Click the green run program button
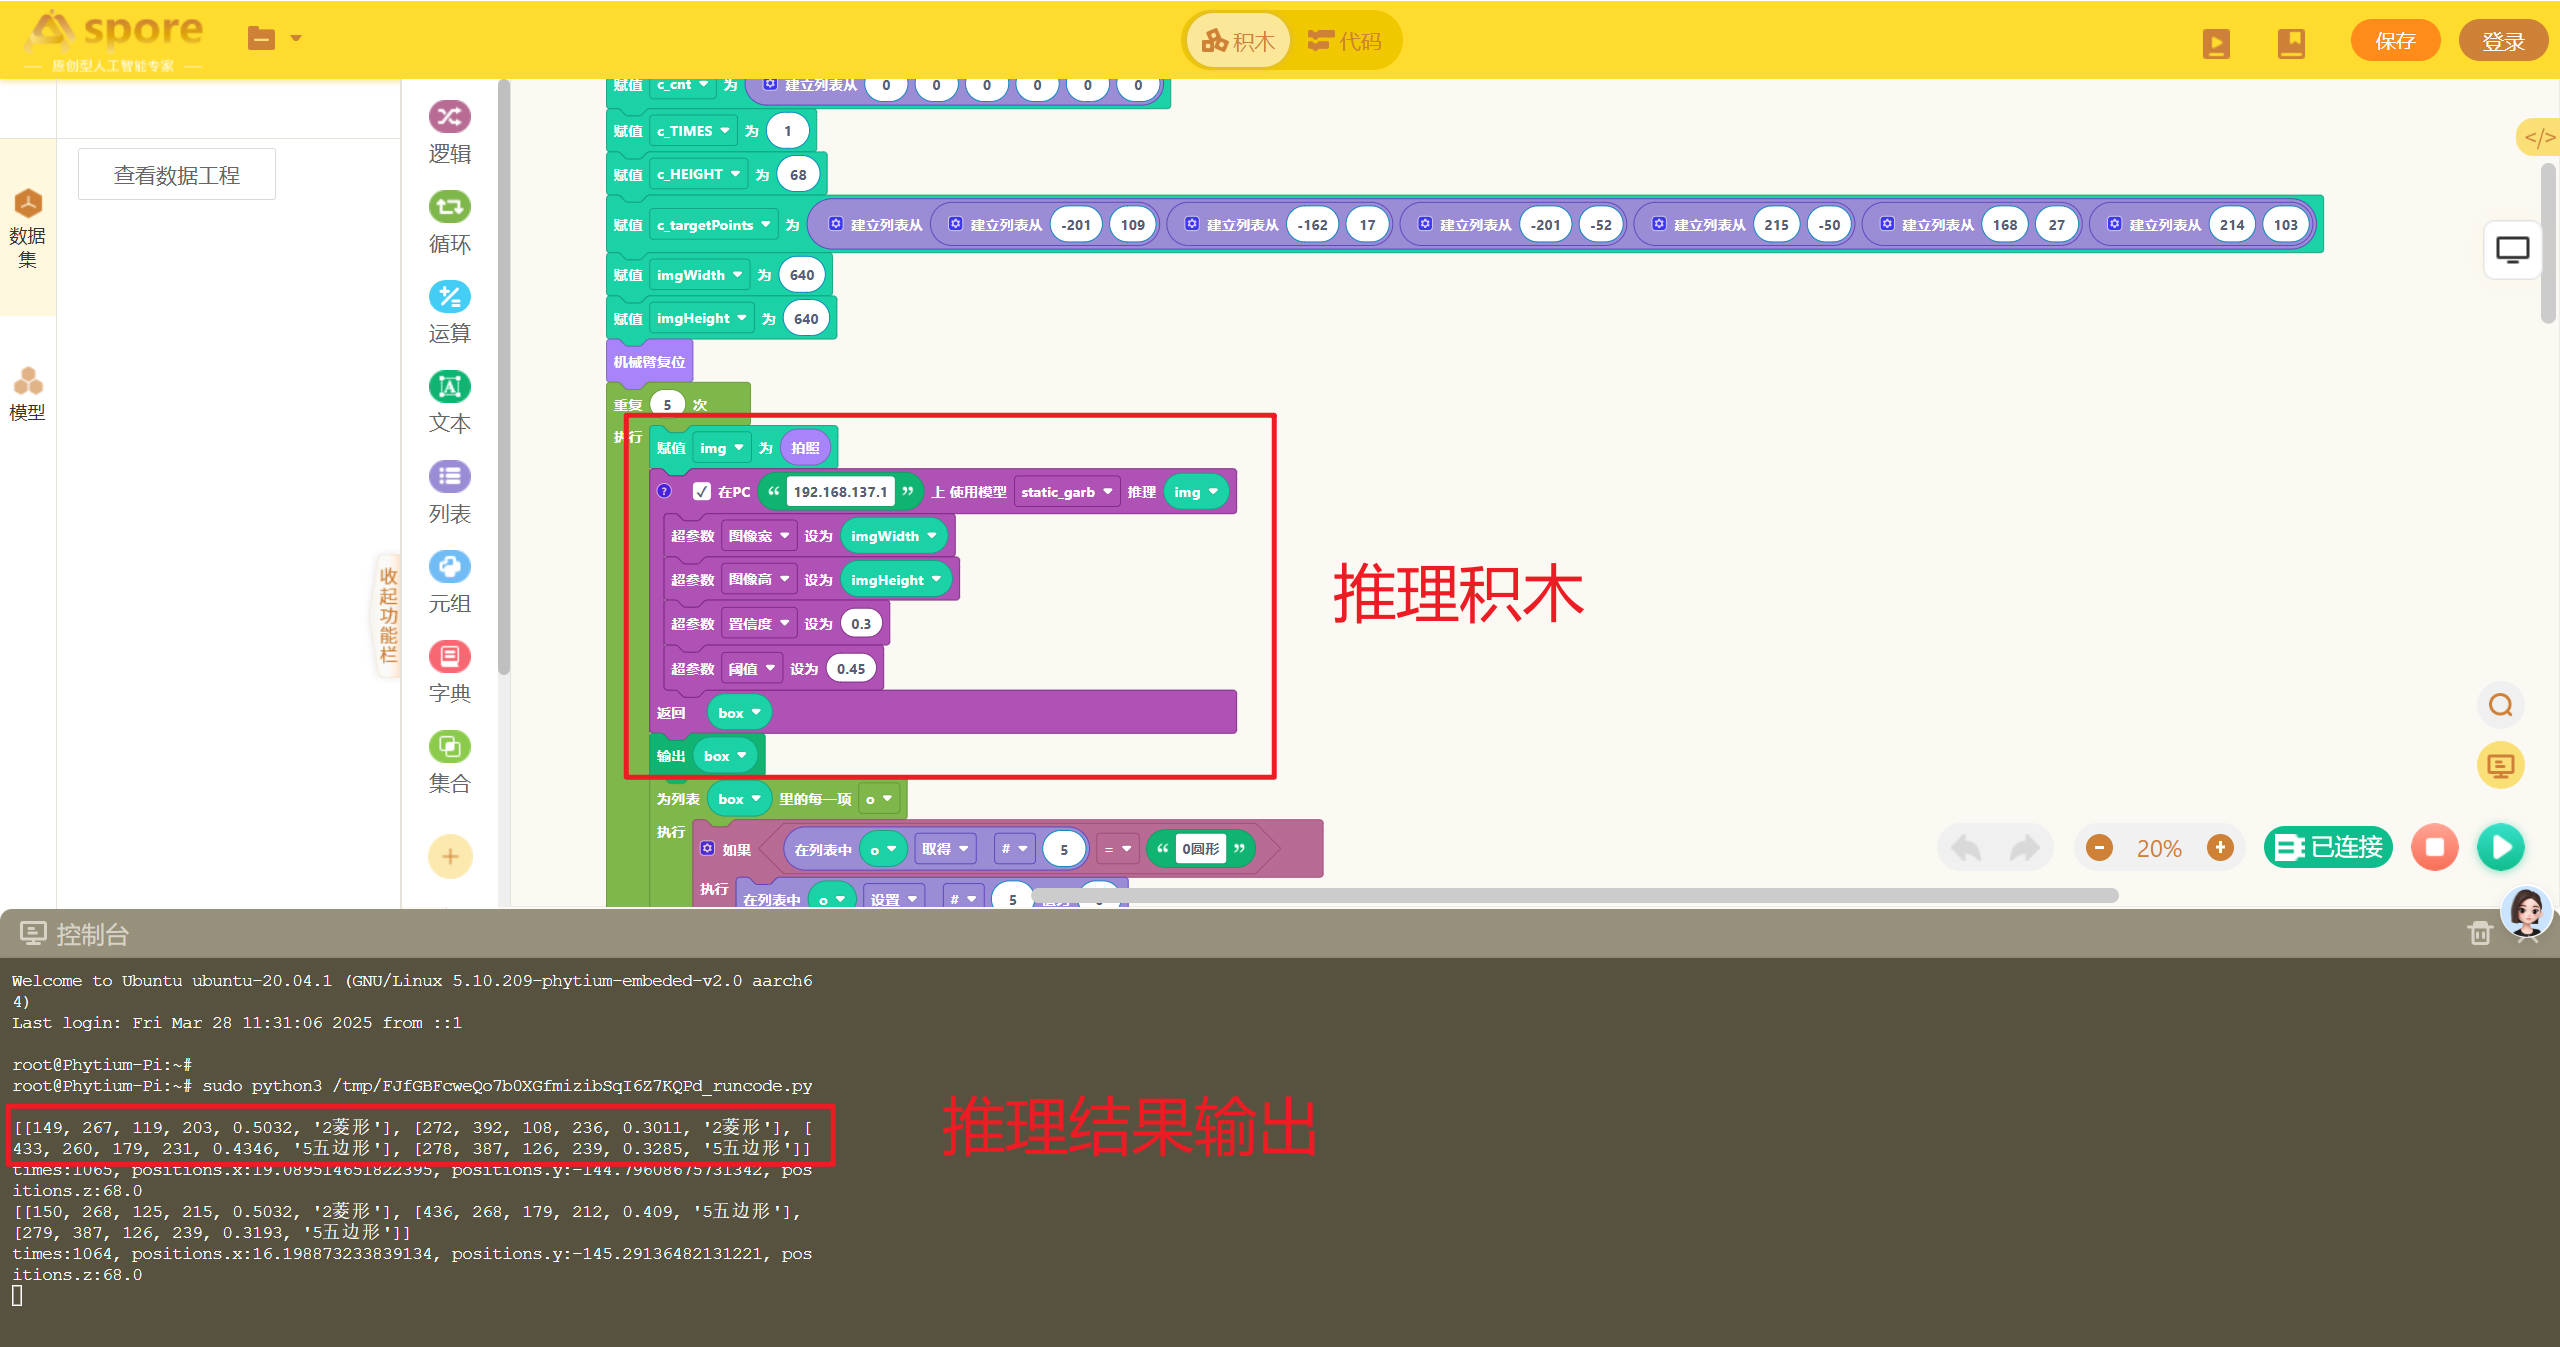Screen dimensions: 2560x1347 pos(2501,848)
